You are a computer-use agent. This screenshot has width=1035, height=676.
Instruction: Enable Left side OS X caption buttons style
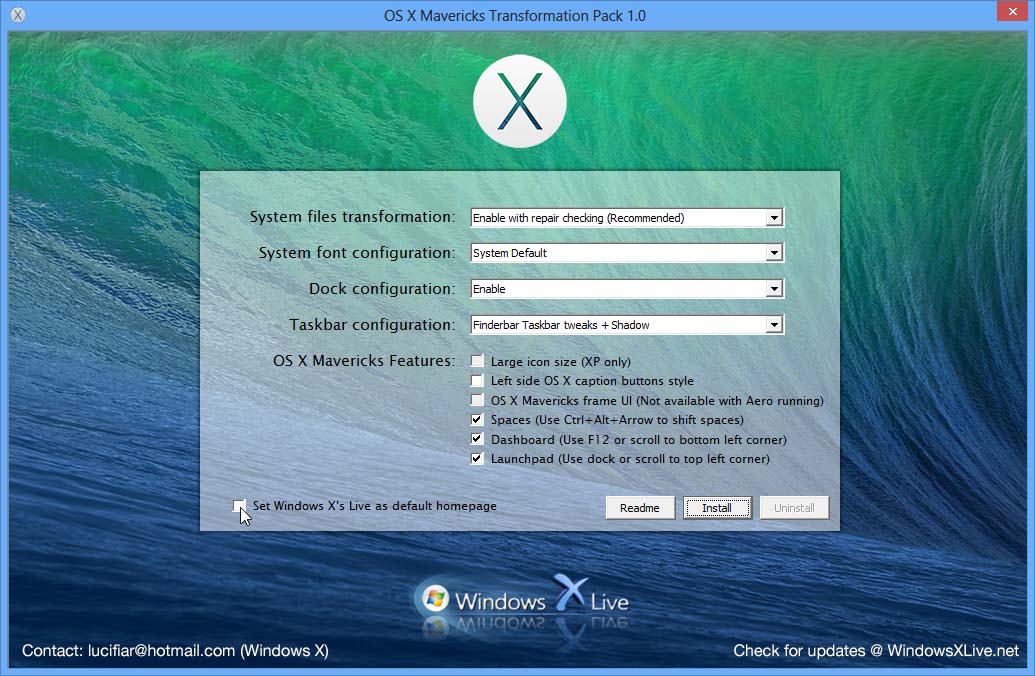[x=477, y=380]
